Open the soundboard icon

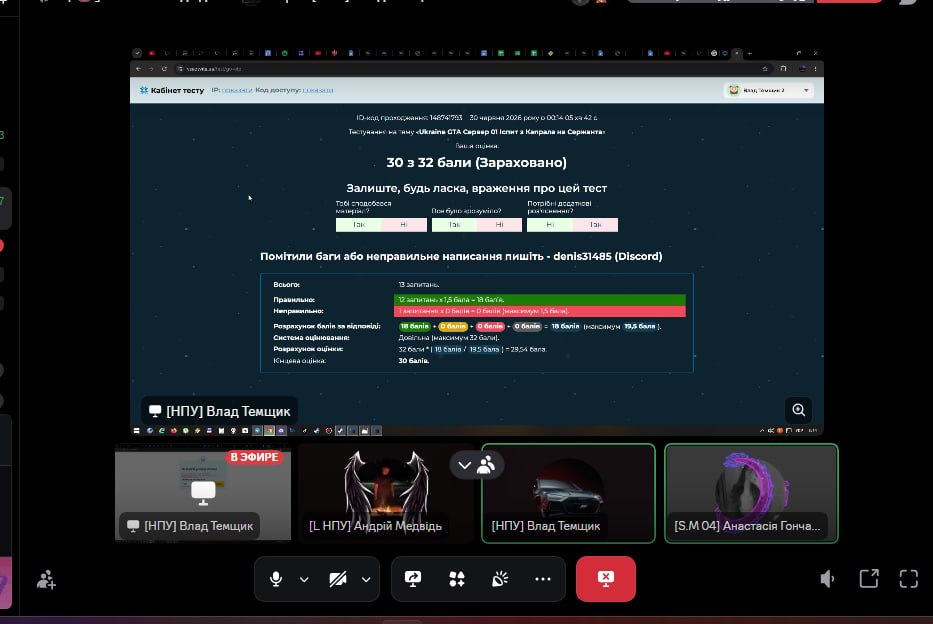500,579
